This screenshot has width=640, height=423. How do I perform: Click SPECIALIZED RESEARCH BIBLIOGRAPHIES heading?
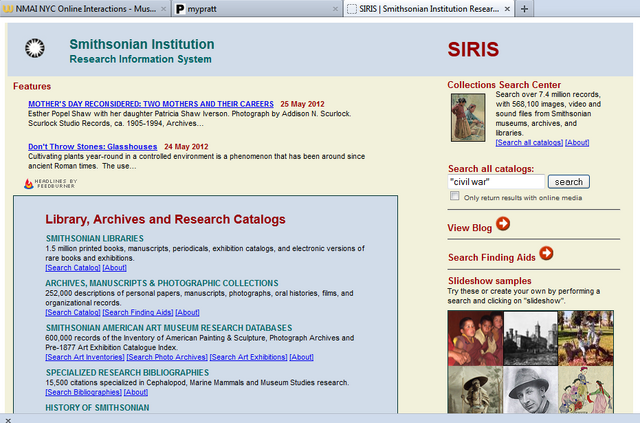click(127, 372)
